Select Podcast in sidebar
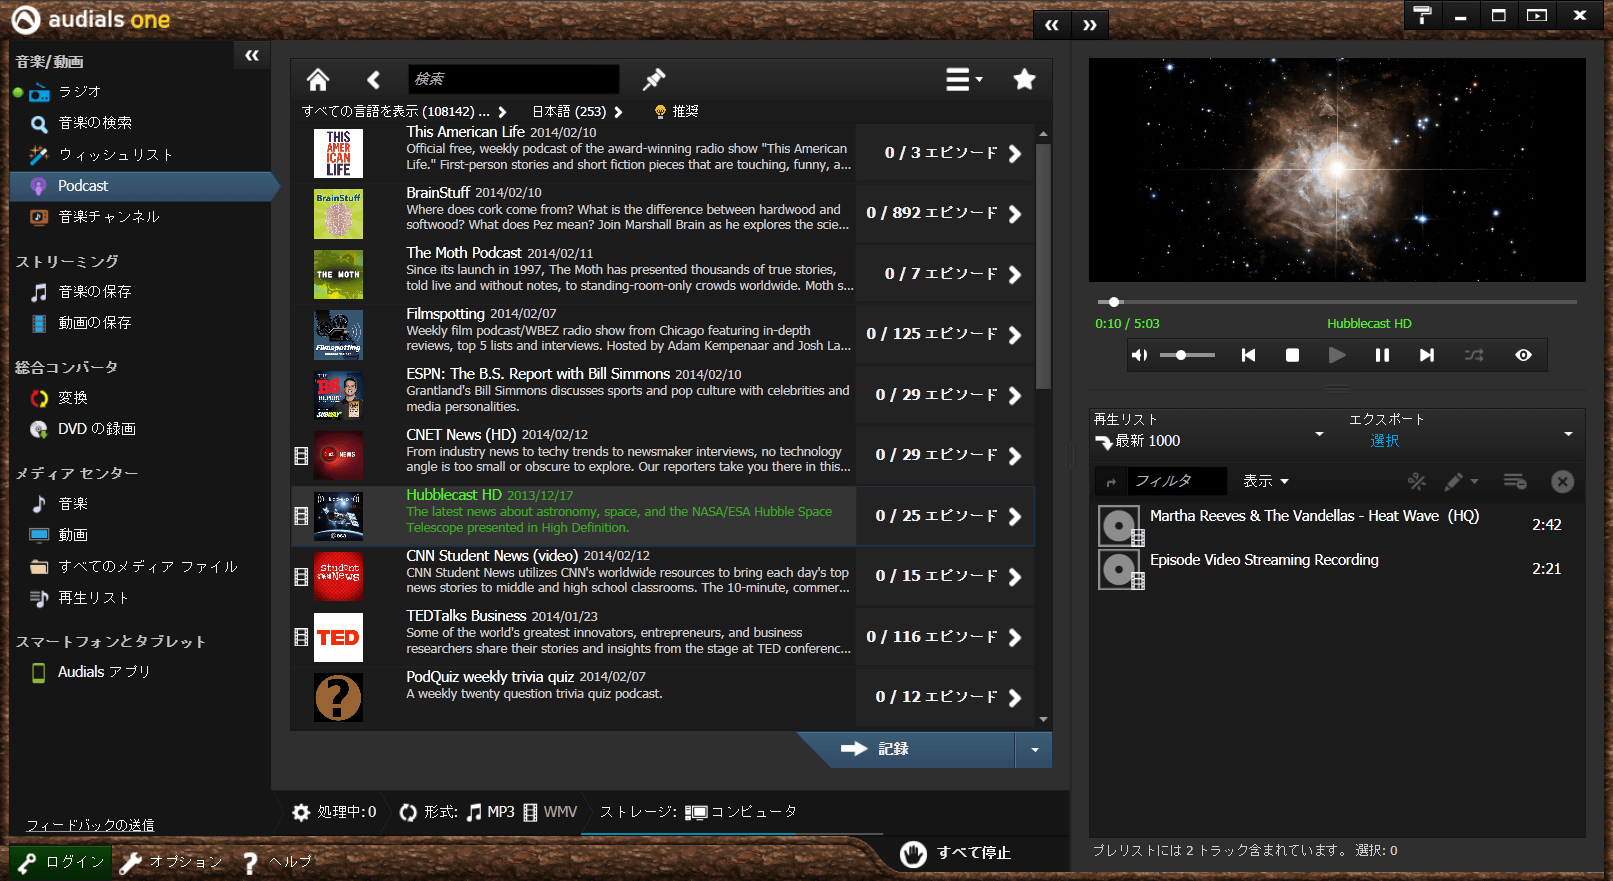This screenshot has height=881, width=1613. [140, 186]
